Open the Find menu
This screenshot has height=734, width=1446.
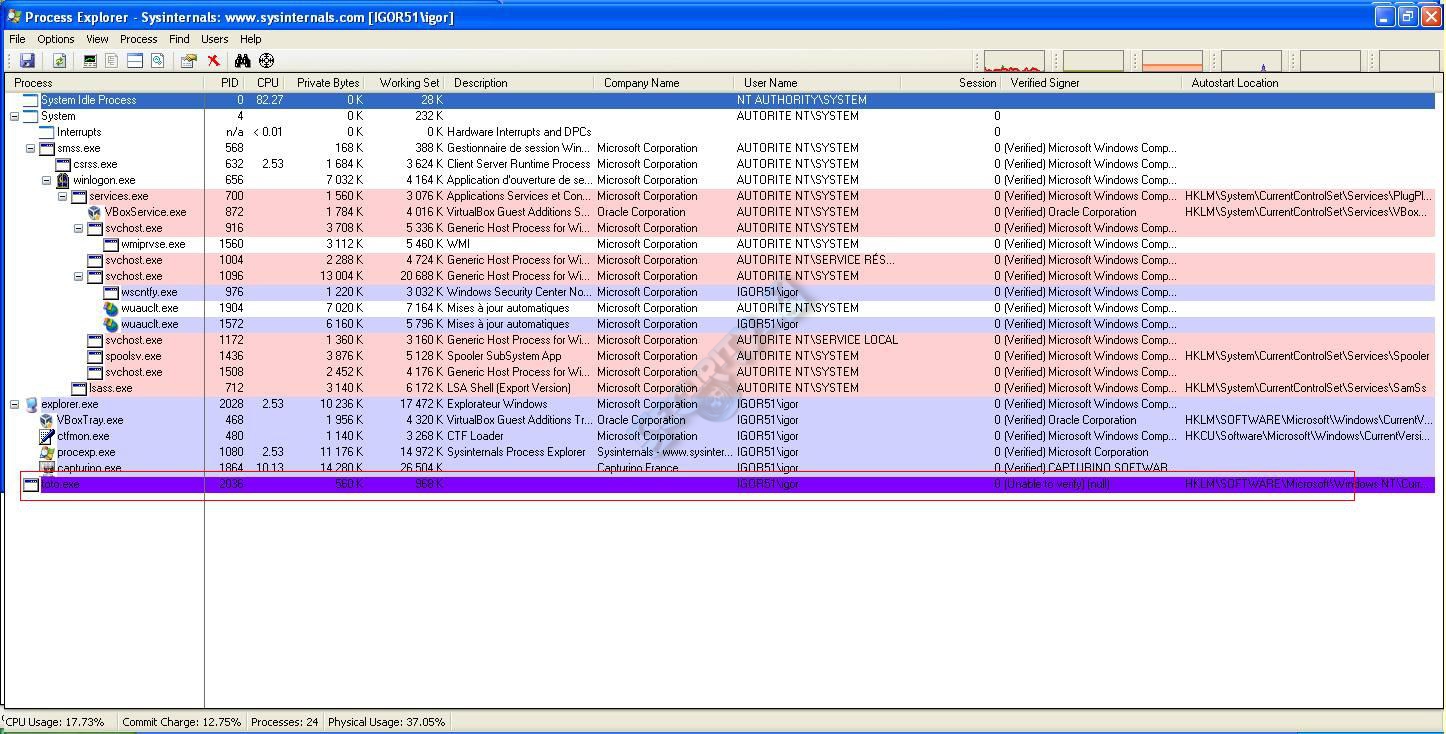click(x=179, y=39)
